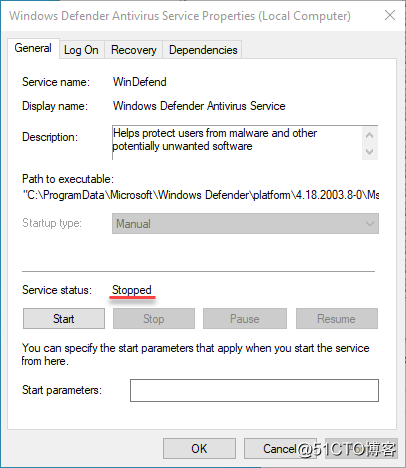Click the Pause service button
This screenshot has width=406, height=468.
(245, 319)
